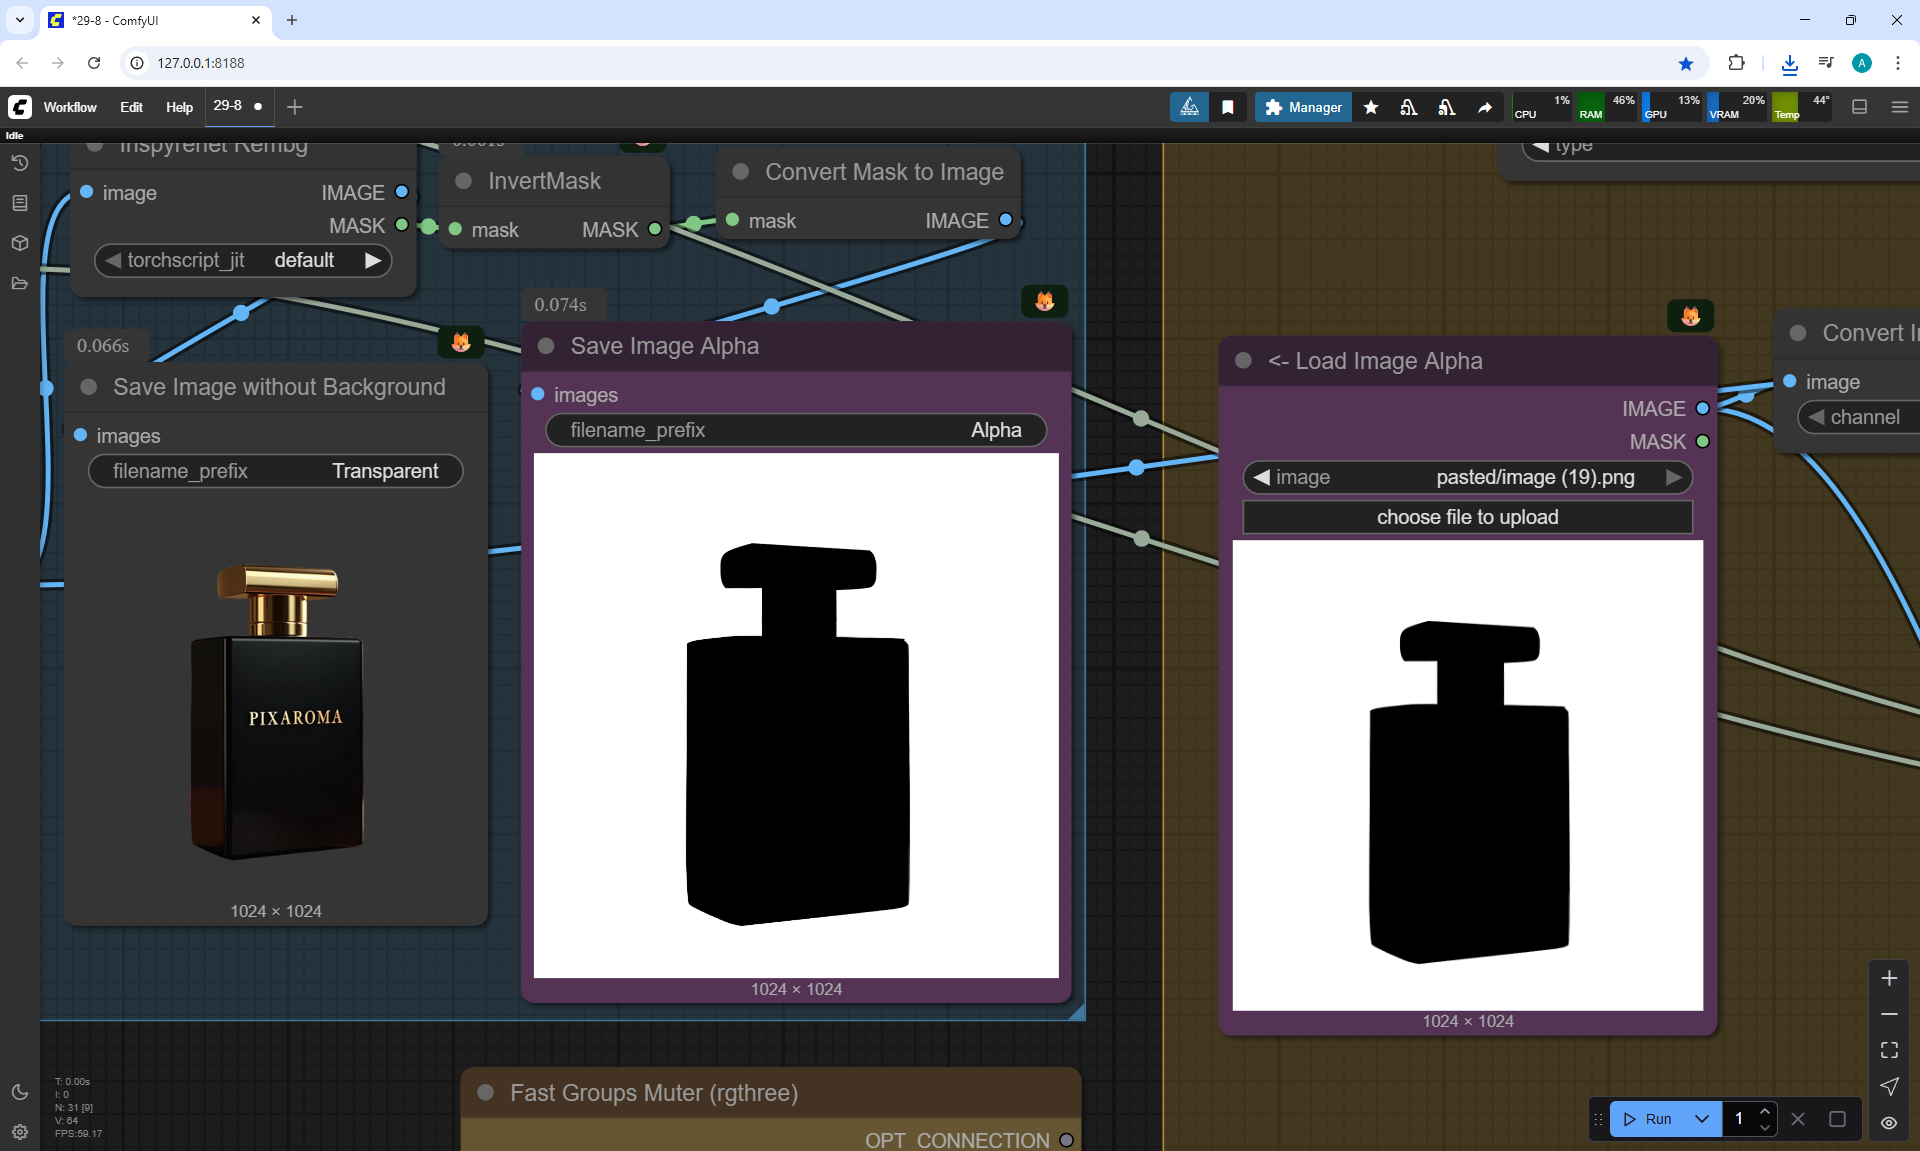Open the Run button dropdown arrow
Viewport: 1920px width, 1151px height.
click(x=1702, y=1119)
